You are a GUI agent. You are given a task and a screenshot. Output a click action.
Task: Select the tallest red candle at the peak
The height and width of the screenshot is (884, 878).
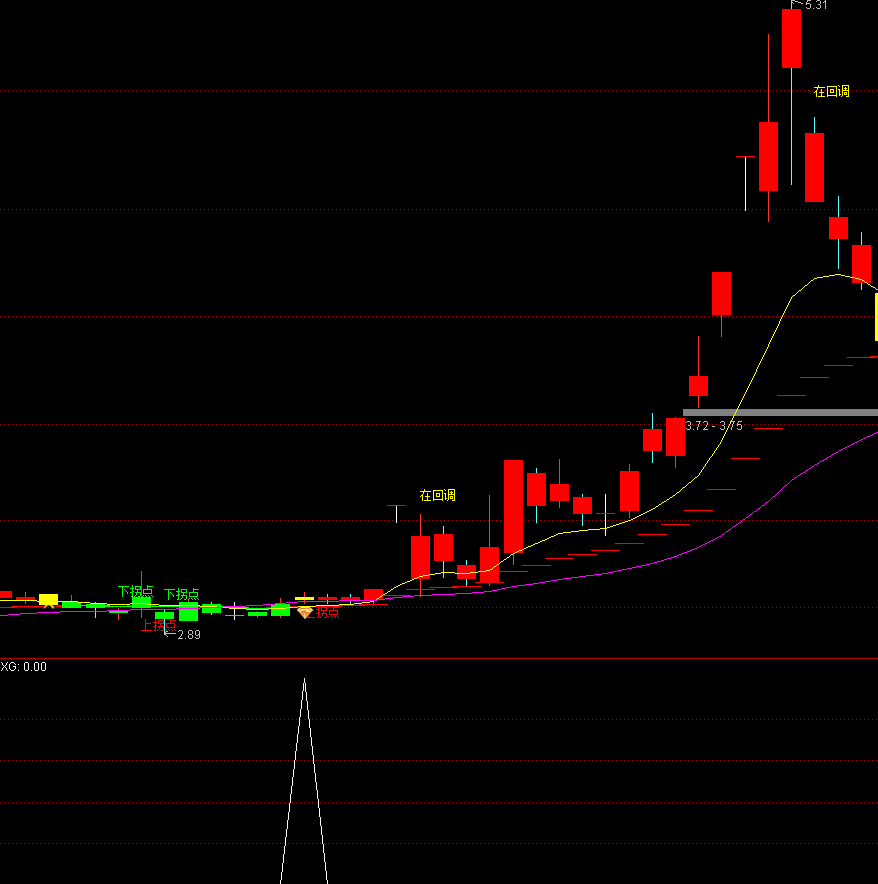(791, 38)
